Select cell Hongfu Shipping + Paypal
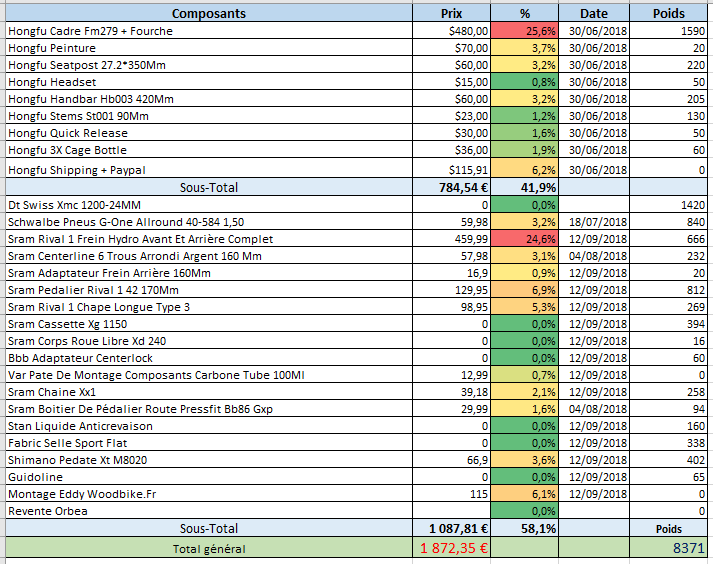 click(209, 168)
